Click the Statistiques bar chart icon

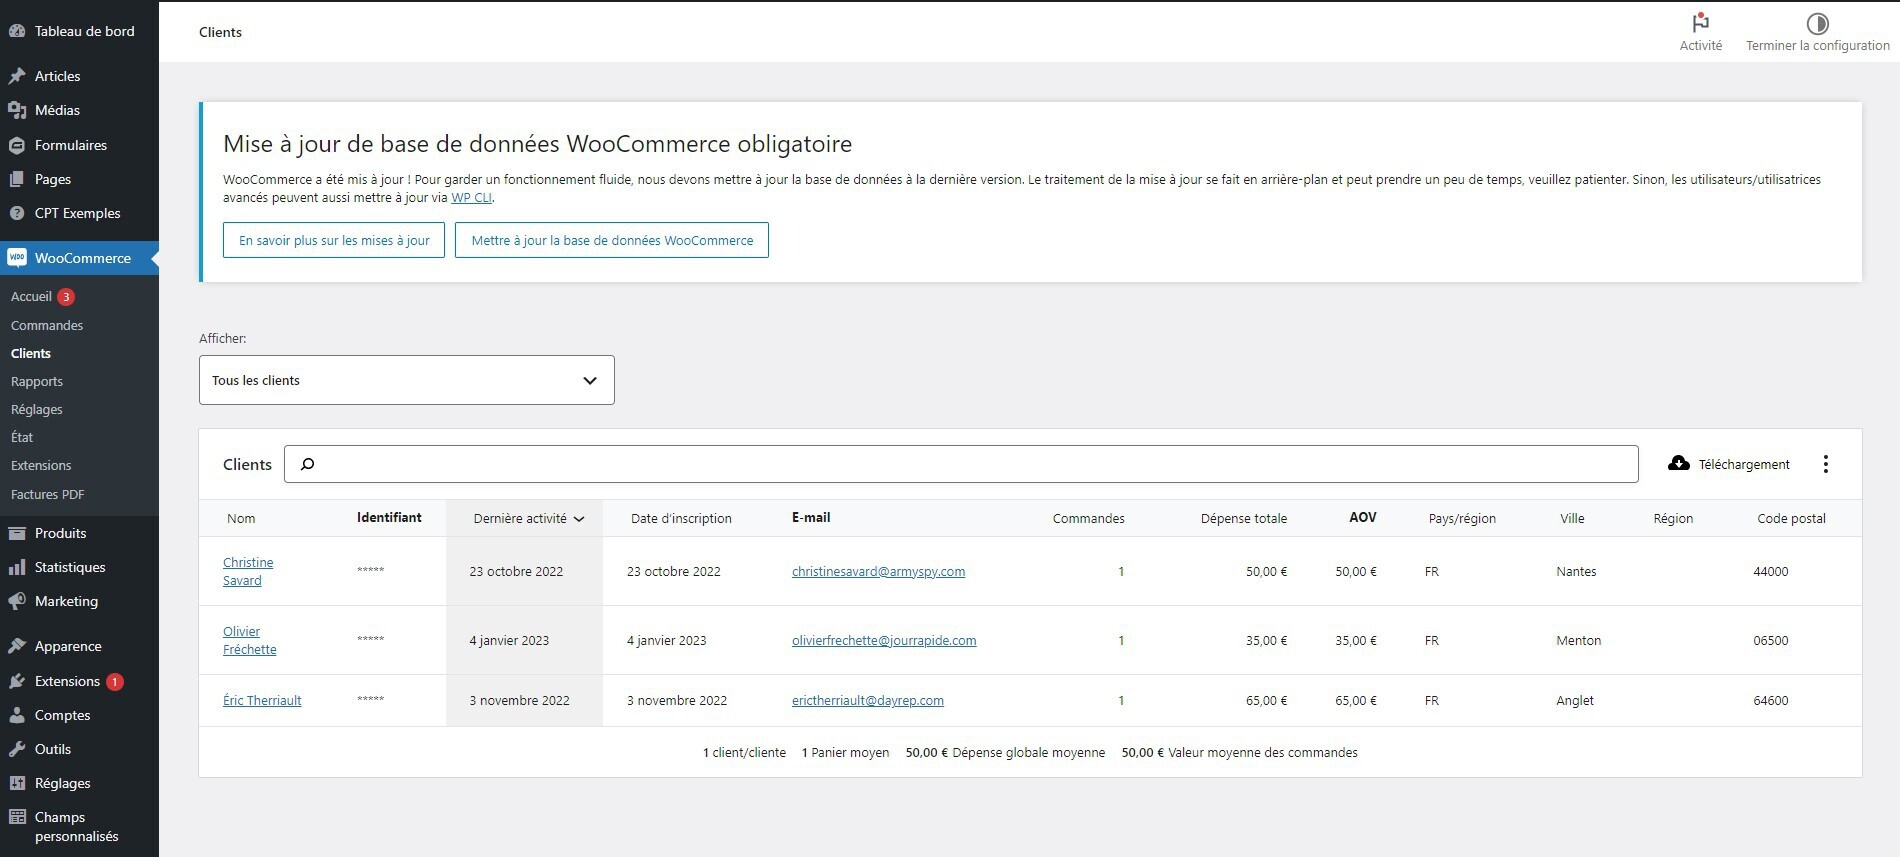click(x=17, y=567)
